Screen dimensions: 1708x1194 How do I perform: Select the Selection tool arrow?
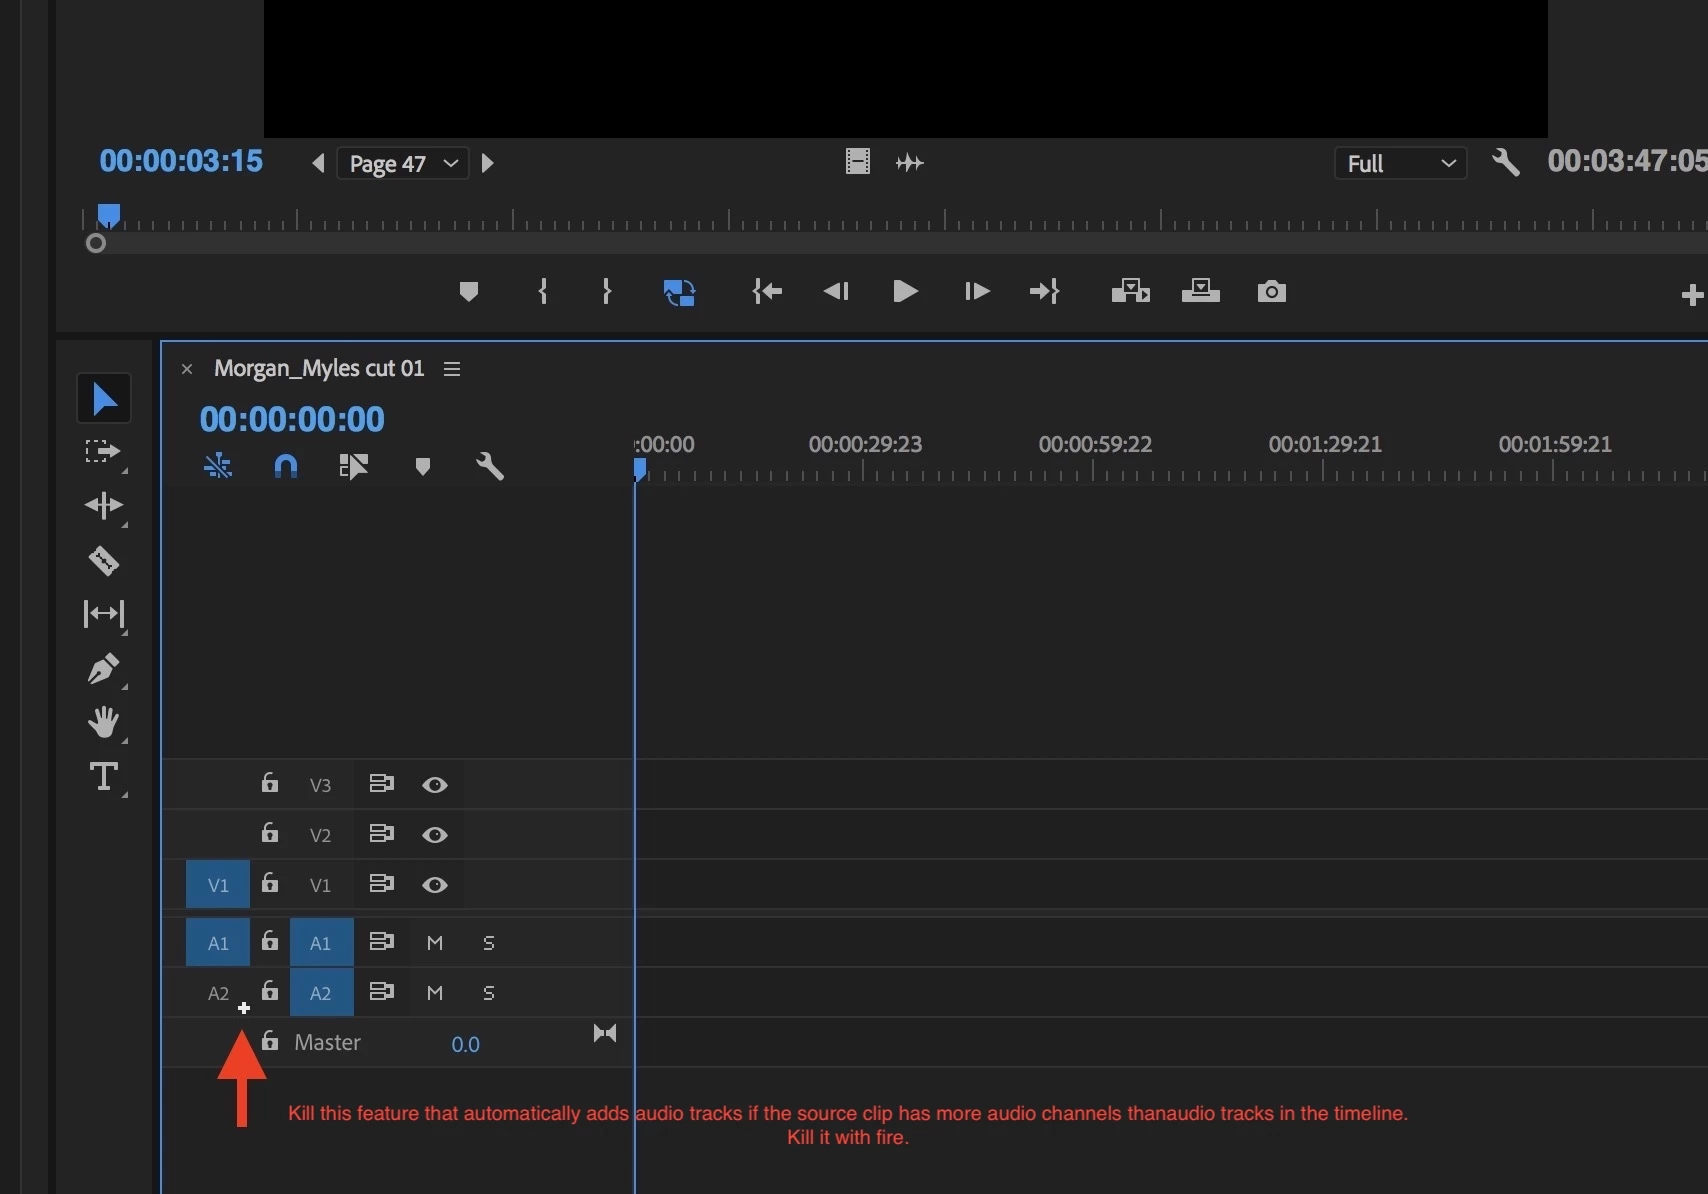104,398
